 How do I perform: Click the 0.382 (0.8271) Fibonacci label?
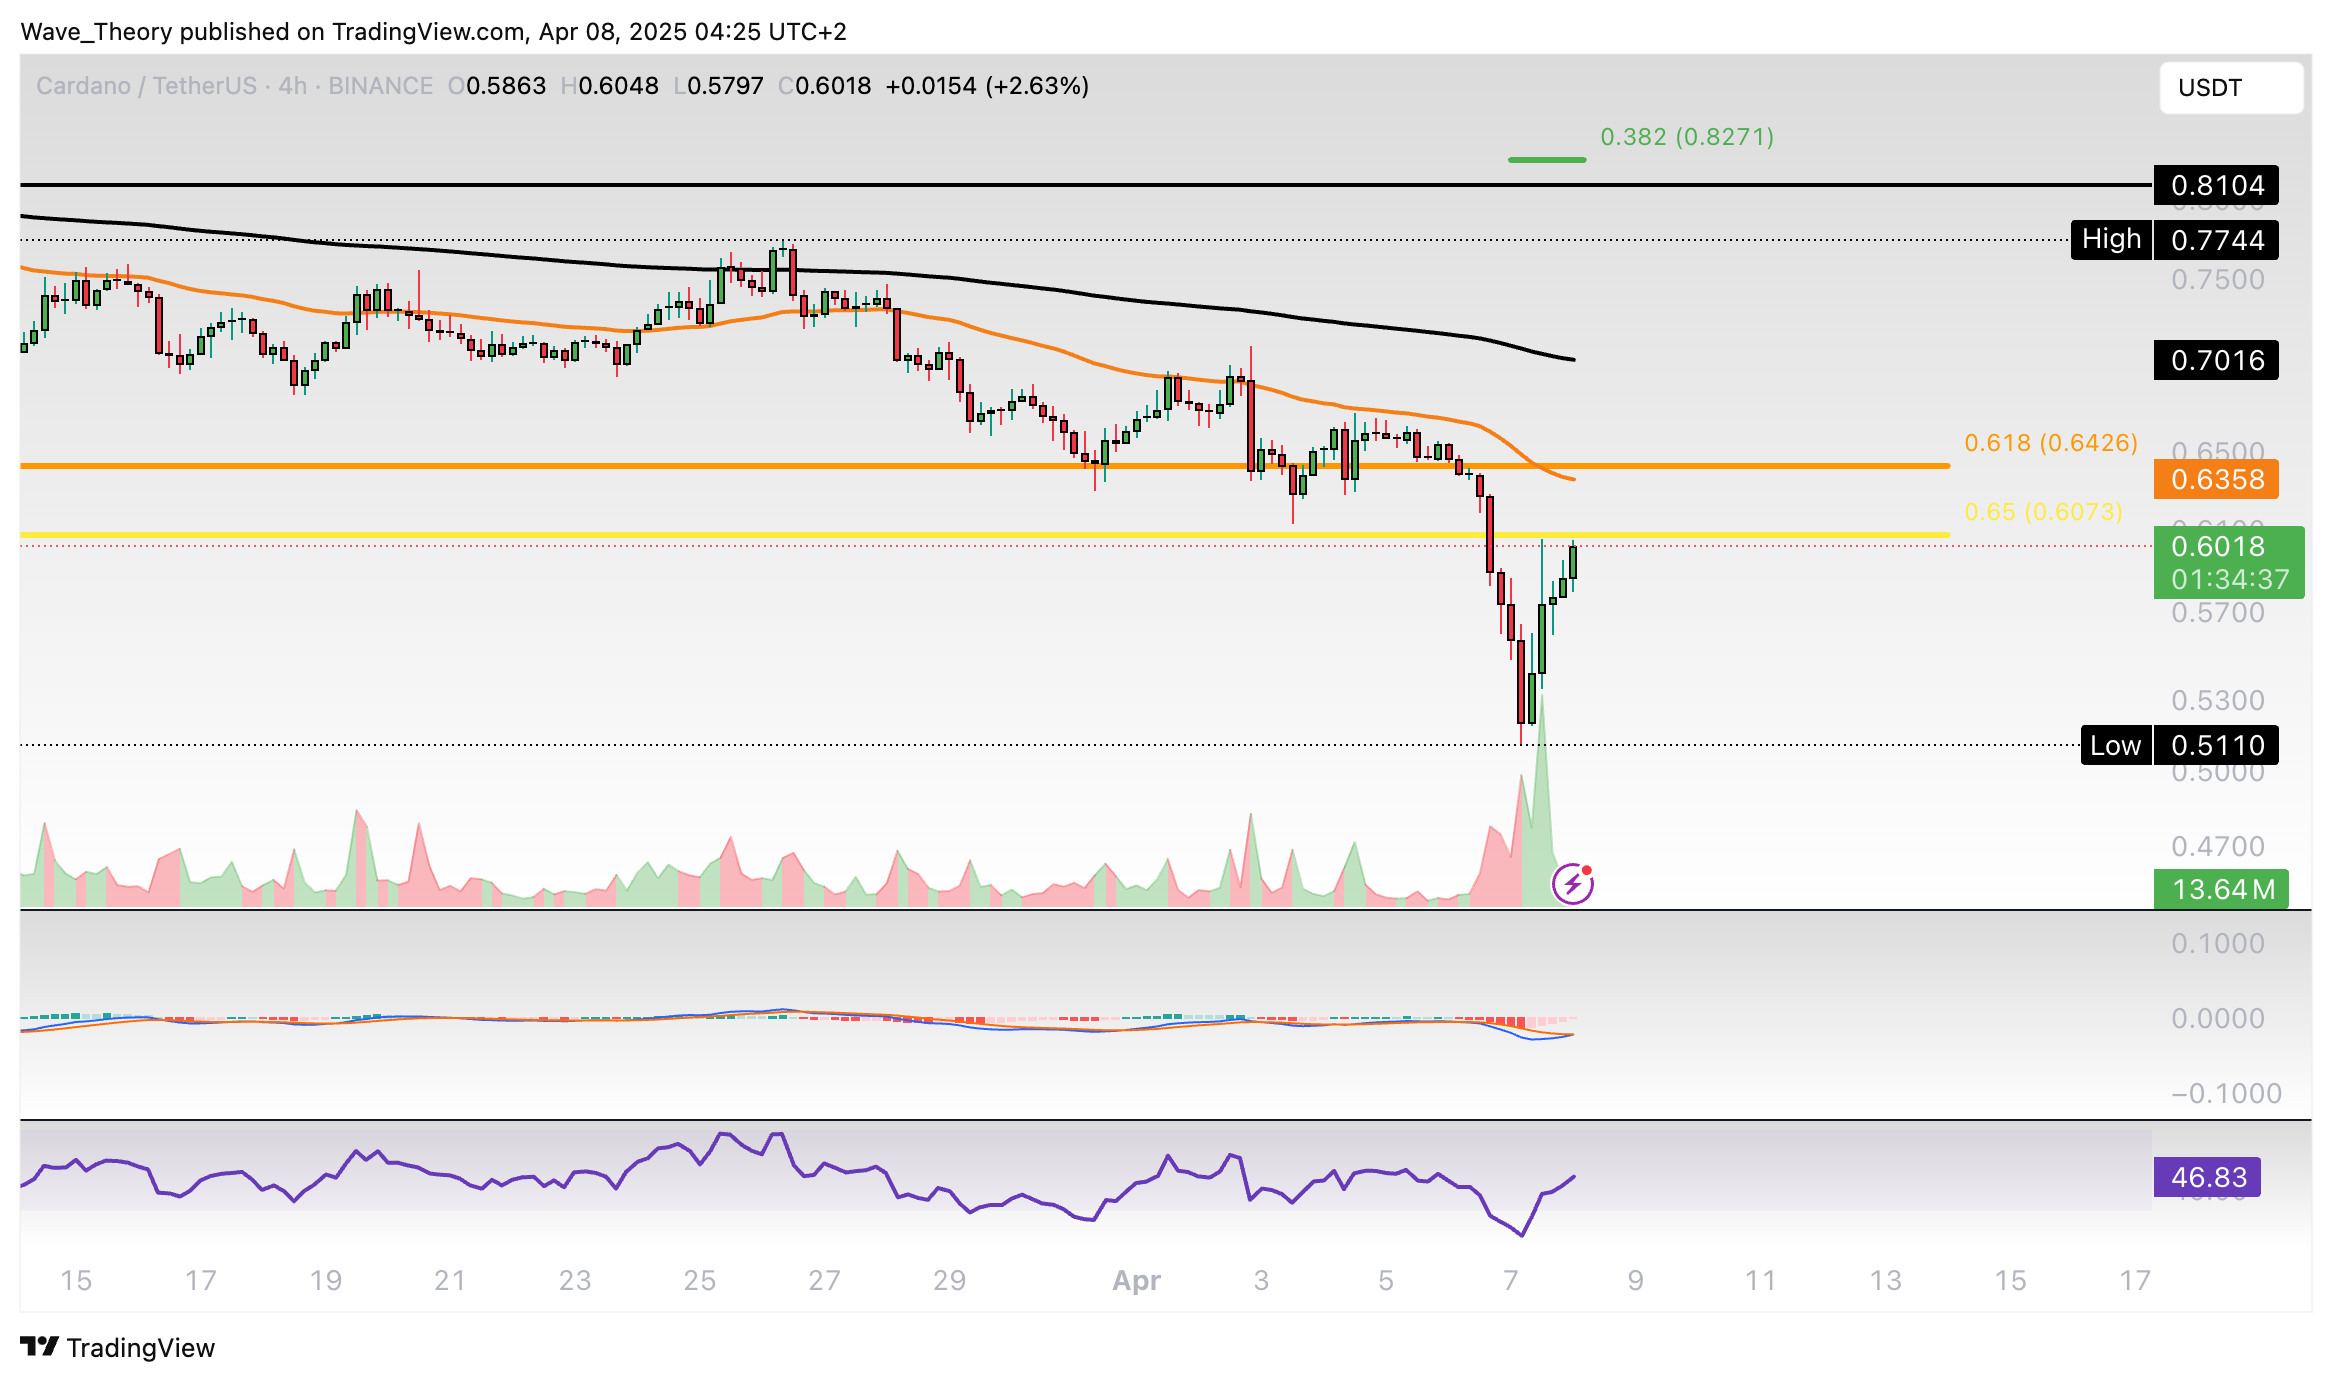click(1686, 137)
